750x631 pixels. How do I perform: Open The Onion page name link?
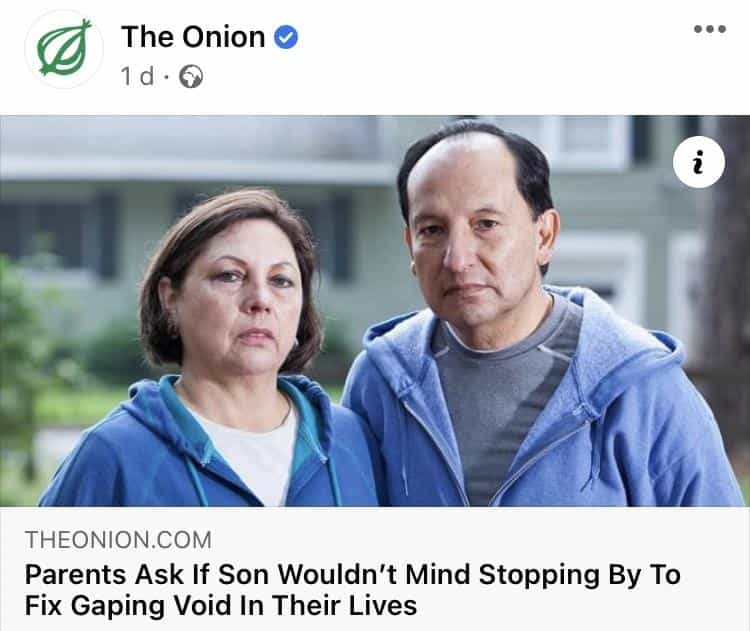click(x=193, y=37)
